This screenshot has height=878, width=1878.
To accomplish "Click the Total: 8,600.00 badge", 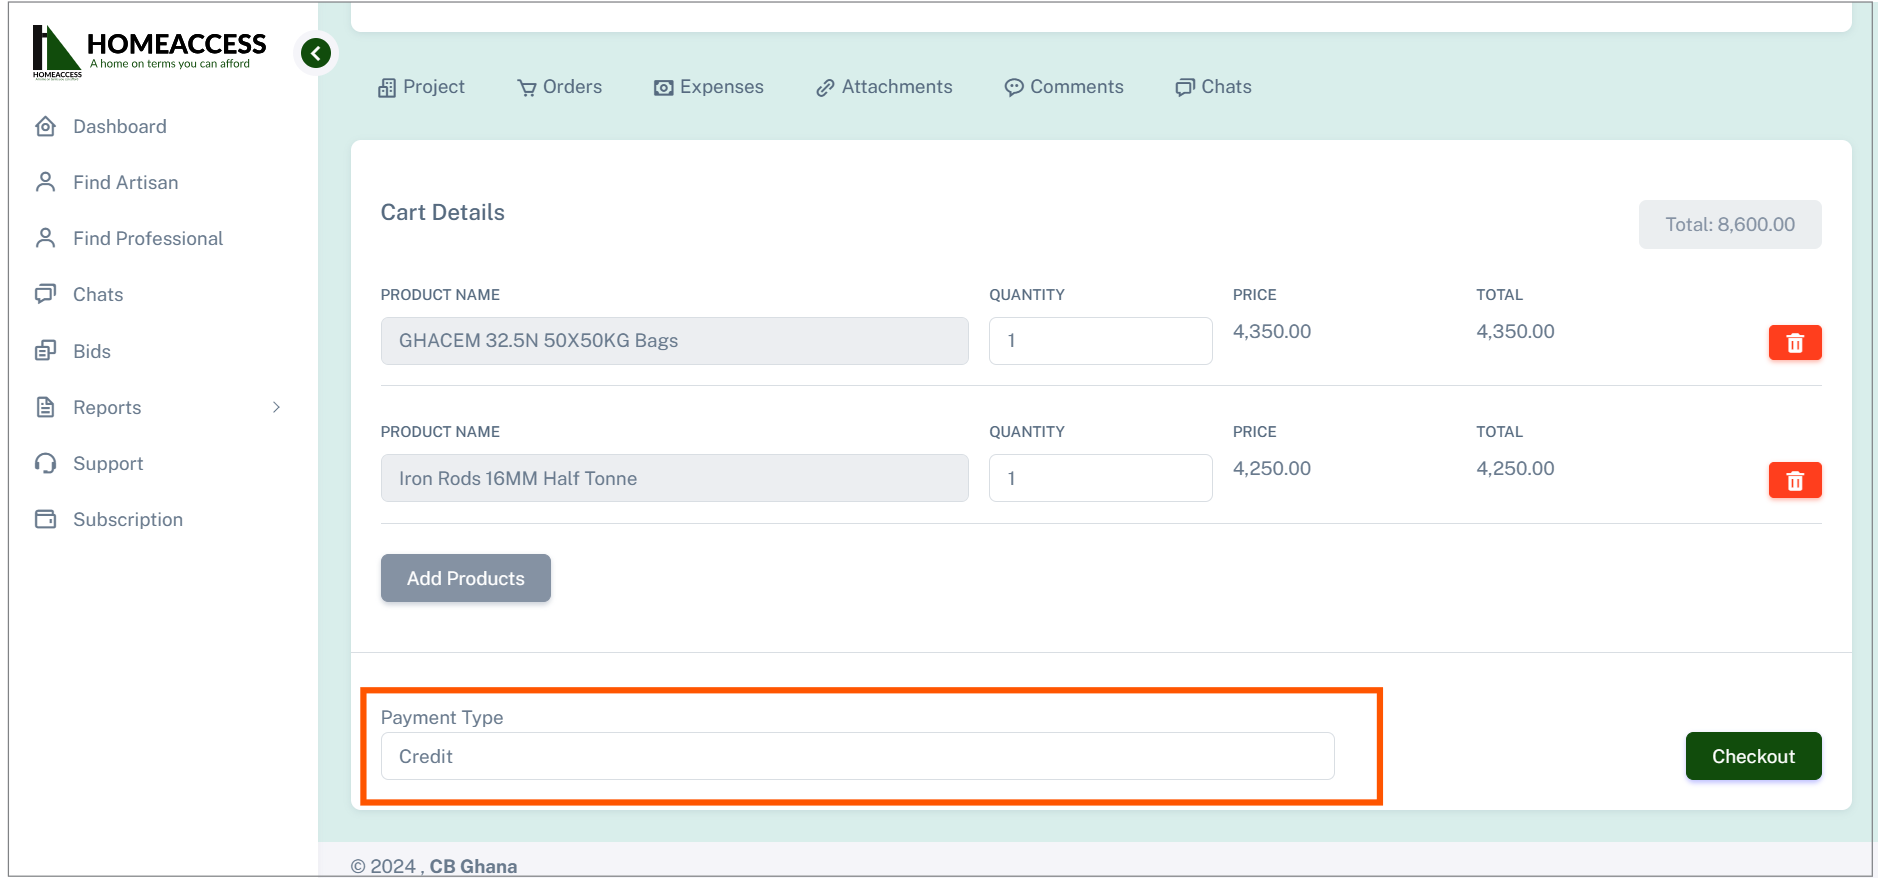I will point(1730,224).
